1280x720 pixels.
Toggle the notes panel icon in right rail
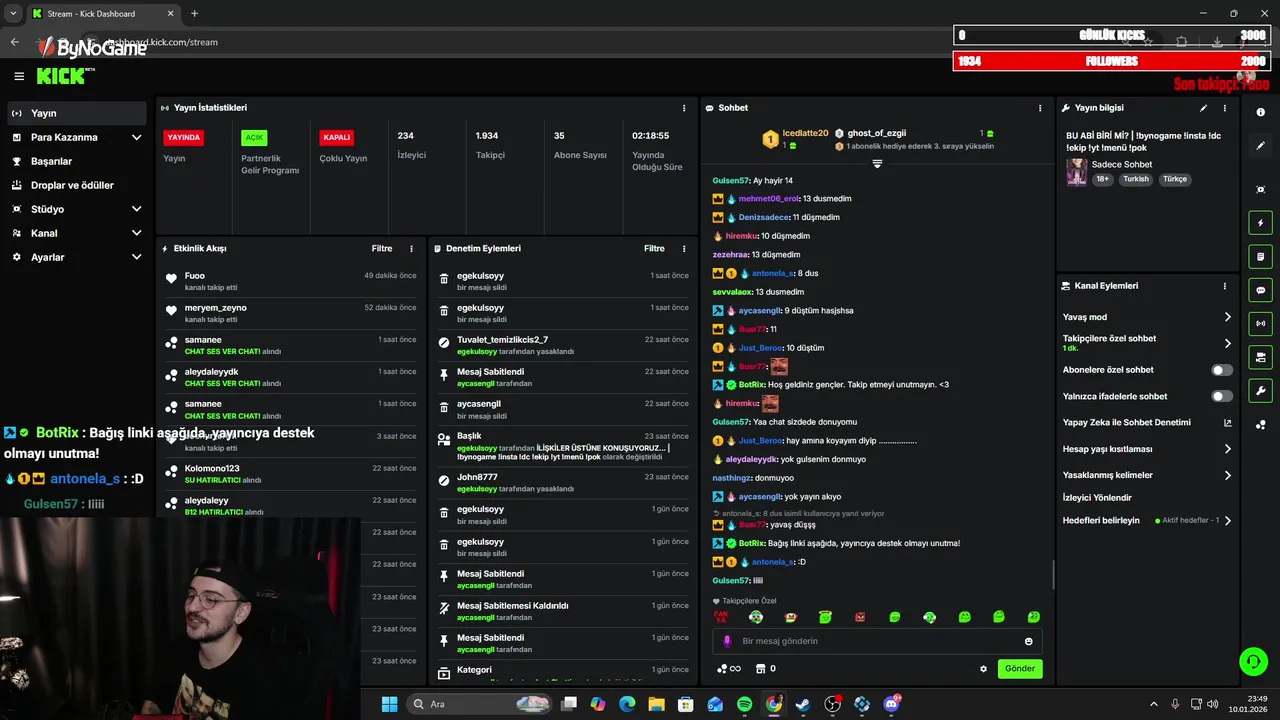(1260, 256)
